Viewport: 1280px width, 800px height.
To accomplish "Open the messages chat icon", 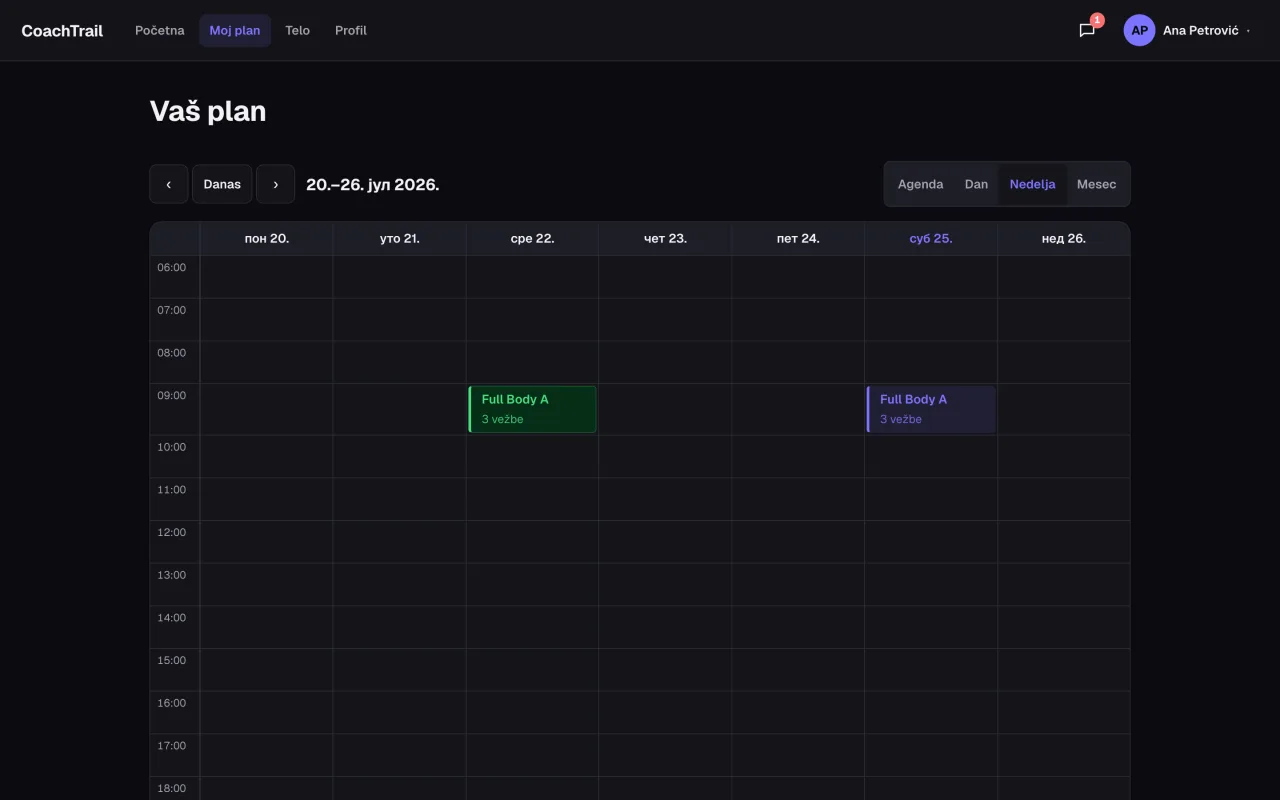I will (1087, 30).
